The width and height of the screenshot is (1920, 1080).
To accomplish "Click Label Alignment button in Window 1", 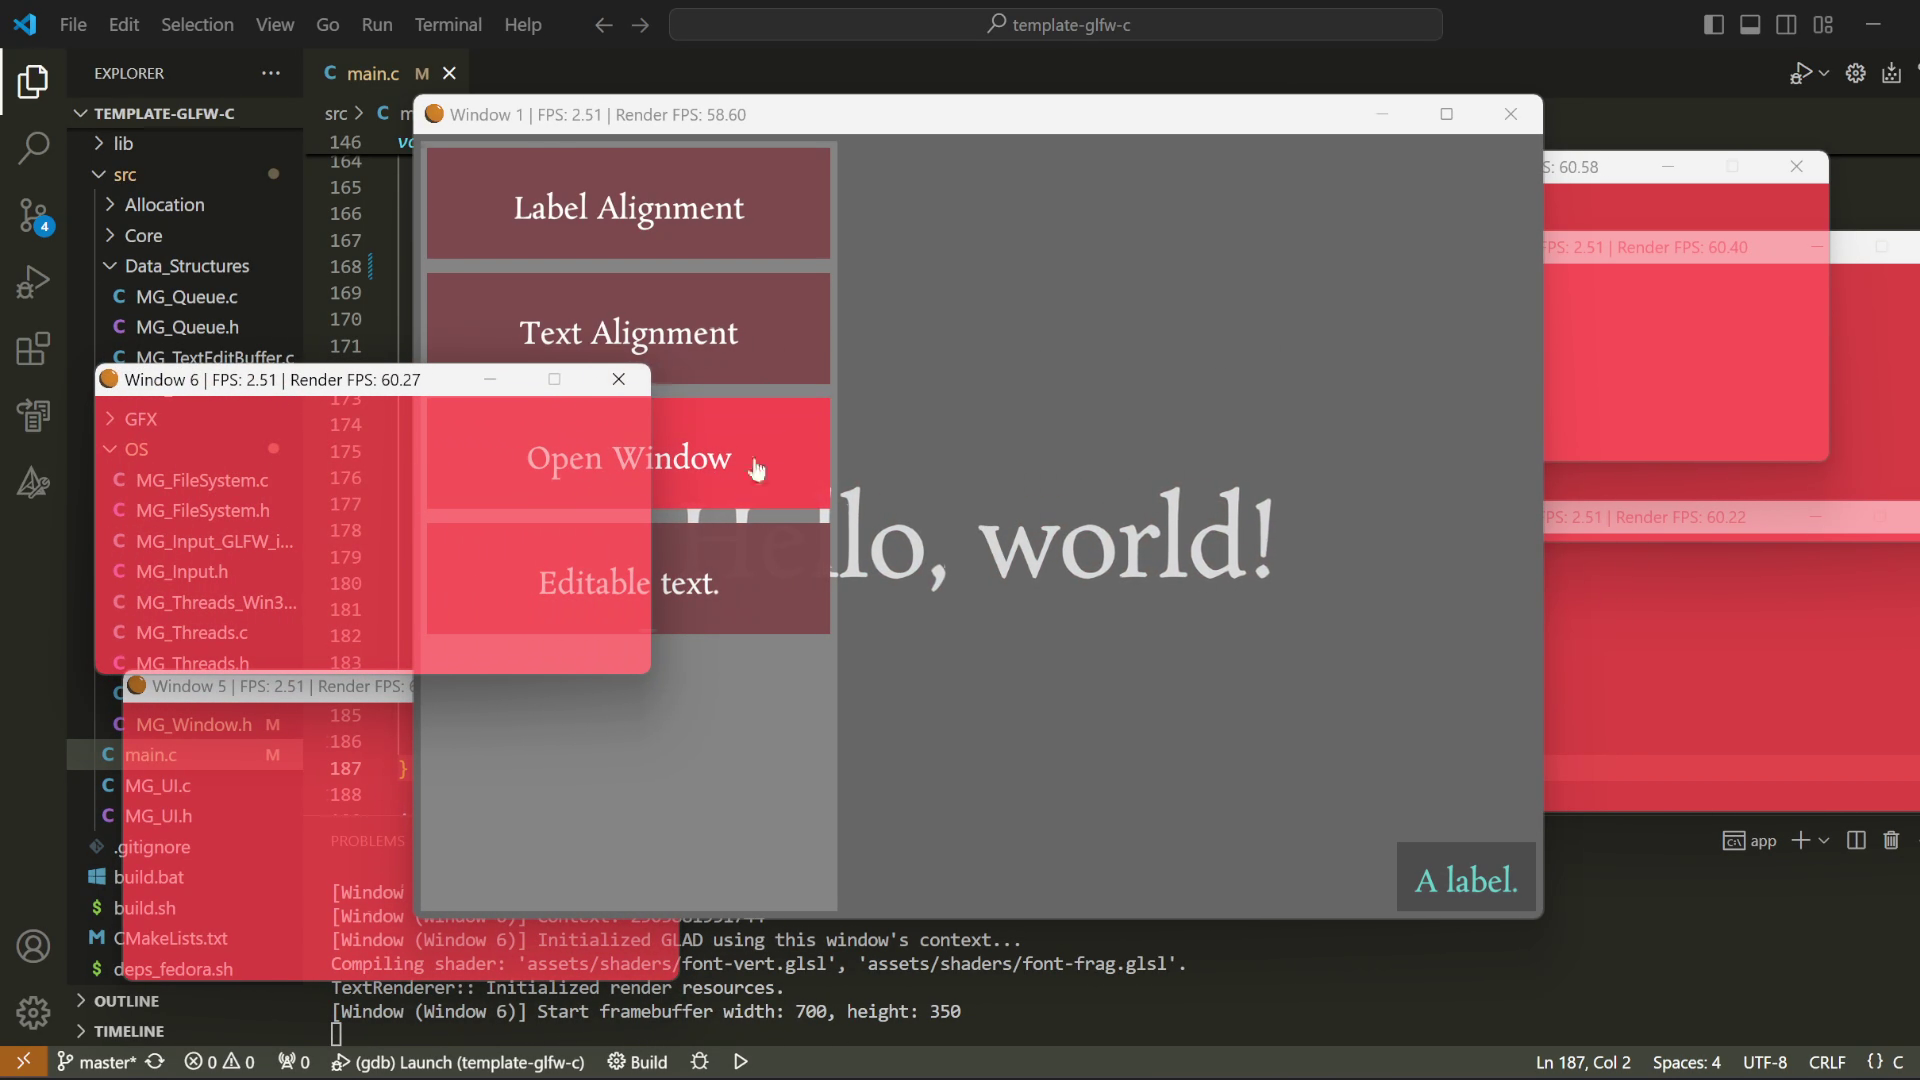I will (628, 204).
